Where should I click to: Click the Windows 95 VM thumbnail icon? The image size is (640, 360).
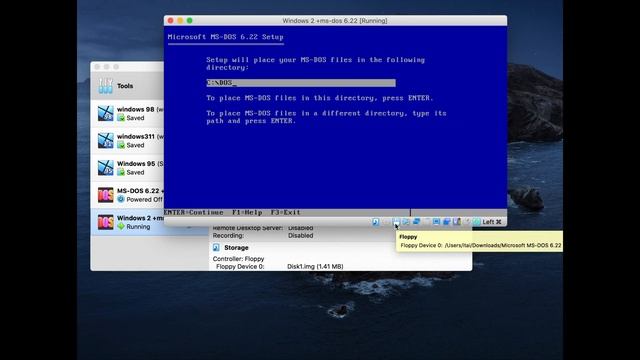coord(105,168)
